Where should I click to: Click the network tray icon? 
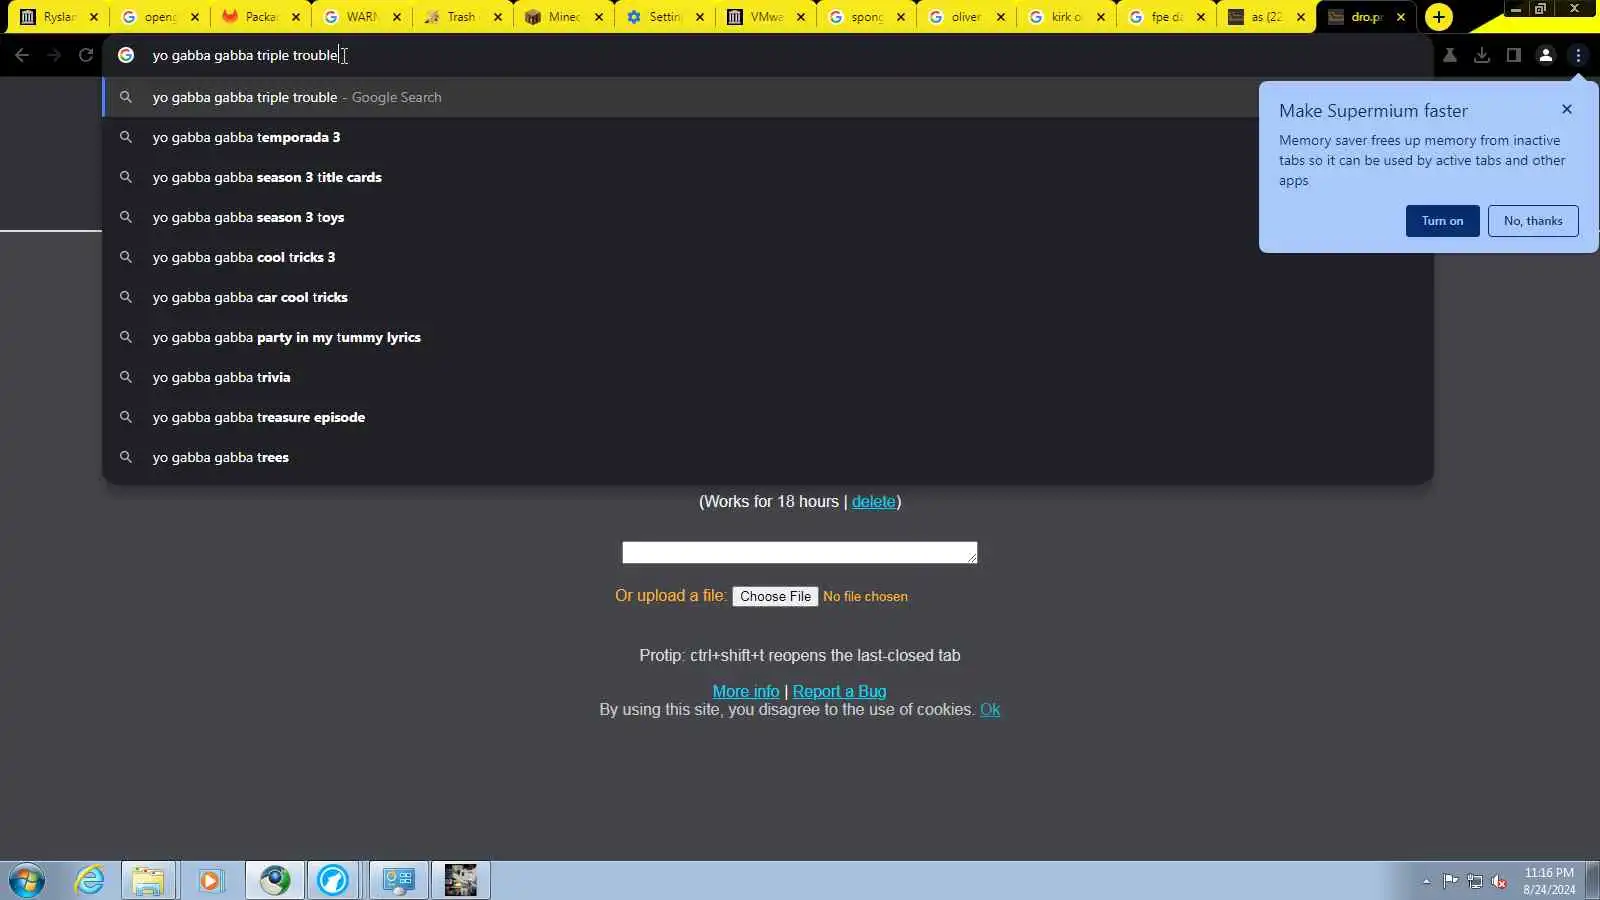(1475, 881)
